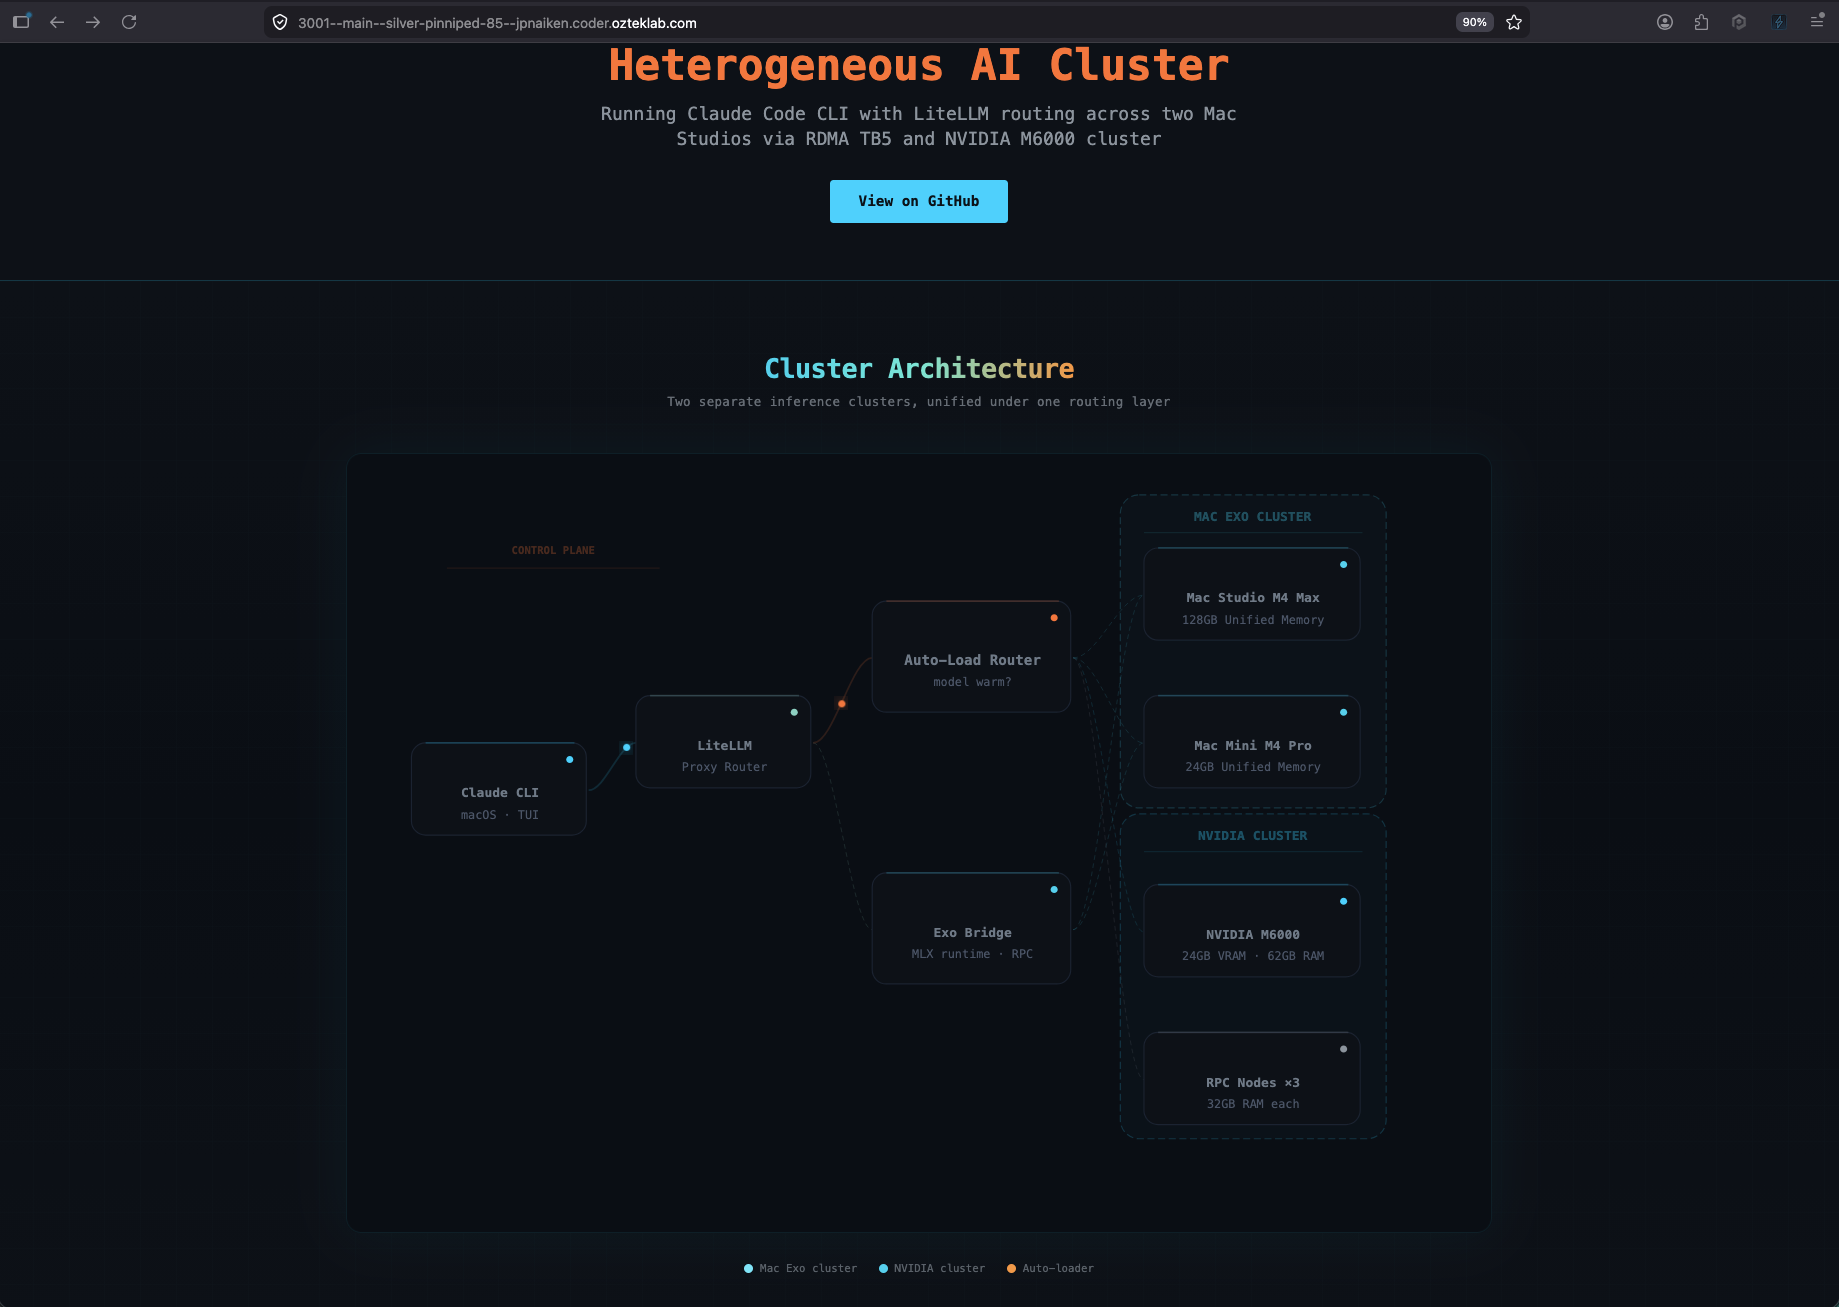Click the View on GitHub button
The image size is (1839, 1307).
point(918,201)
